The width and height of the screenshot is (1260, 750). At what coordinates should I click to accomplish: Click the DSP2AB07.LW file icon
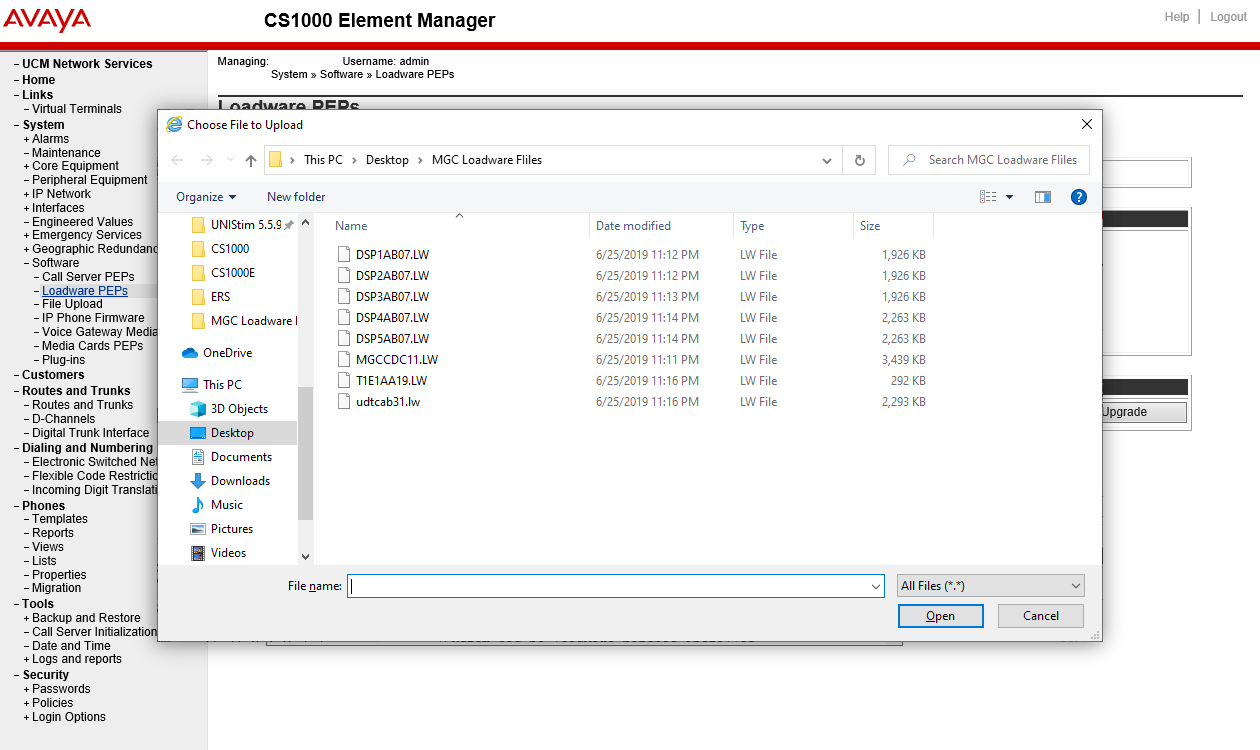344,276
